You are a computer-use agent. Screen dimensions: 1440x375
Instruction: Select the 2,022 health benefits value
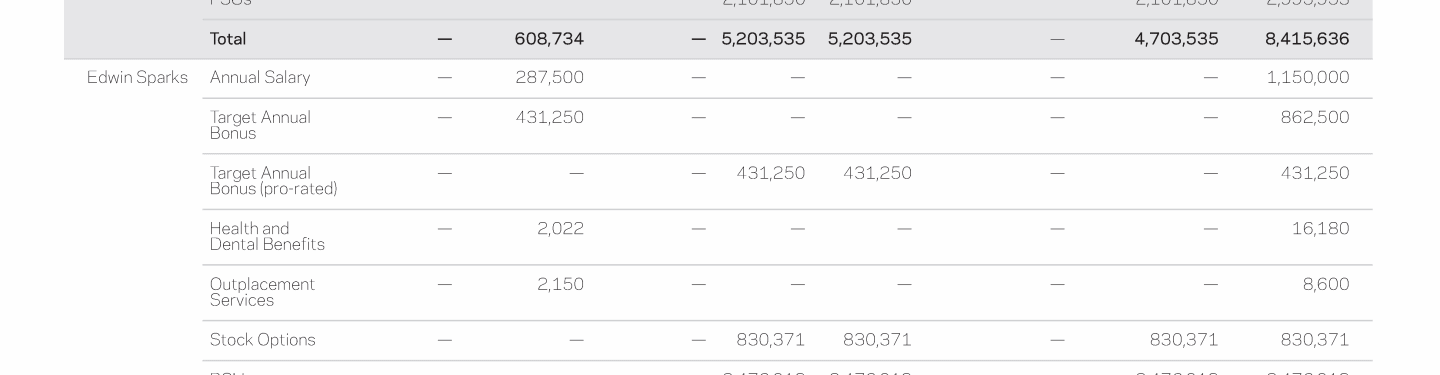560,229
